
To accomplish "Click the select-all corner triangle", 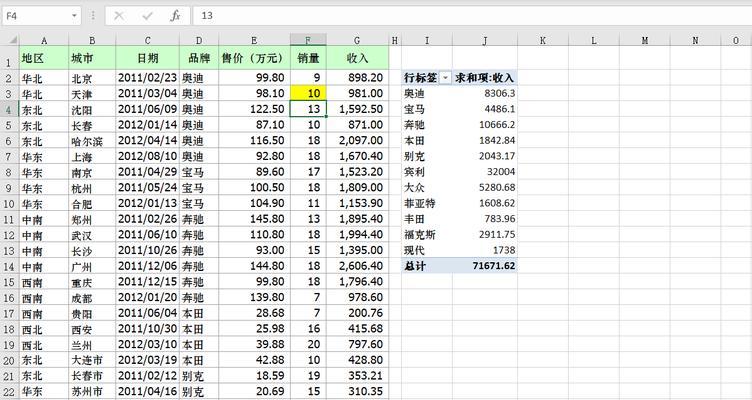I will point(12,40).
